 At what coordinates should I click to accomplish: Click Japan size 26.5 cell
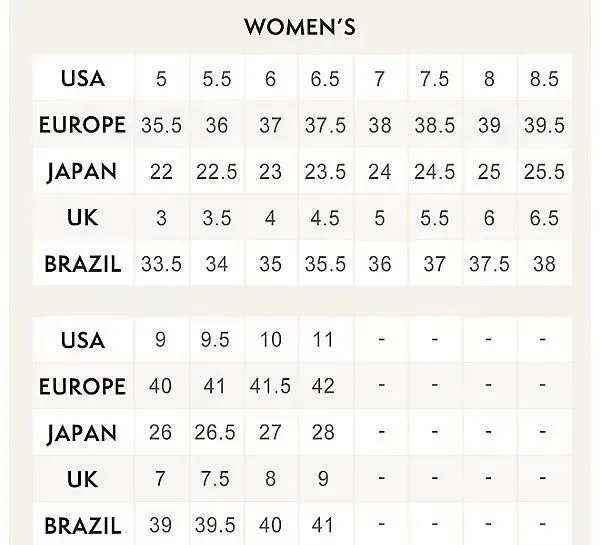[x=215, y=432]
